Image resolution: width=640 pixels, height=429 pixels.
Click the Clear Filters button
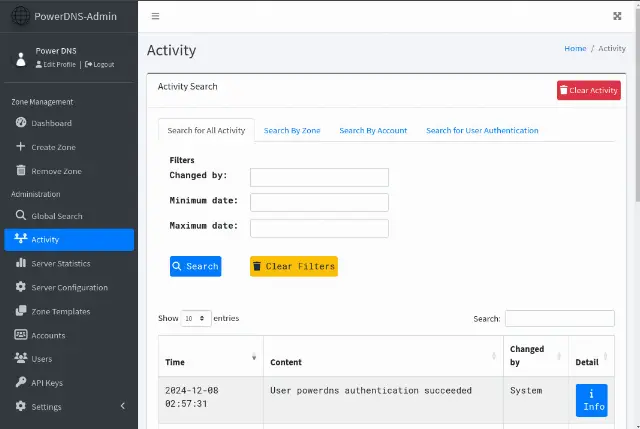click(294, 266)
